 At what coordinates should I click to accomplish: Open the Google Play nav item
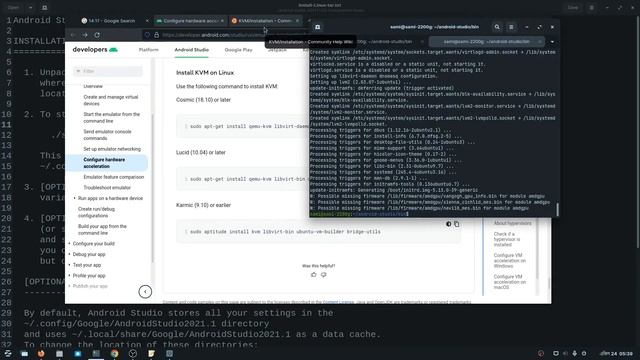pos(238,50)
